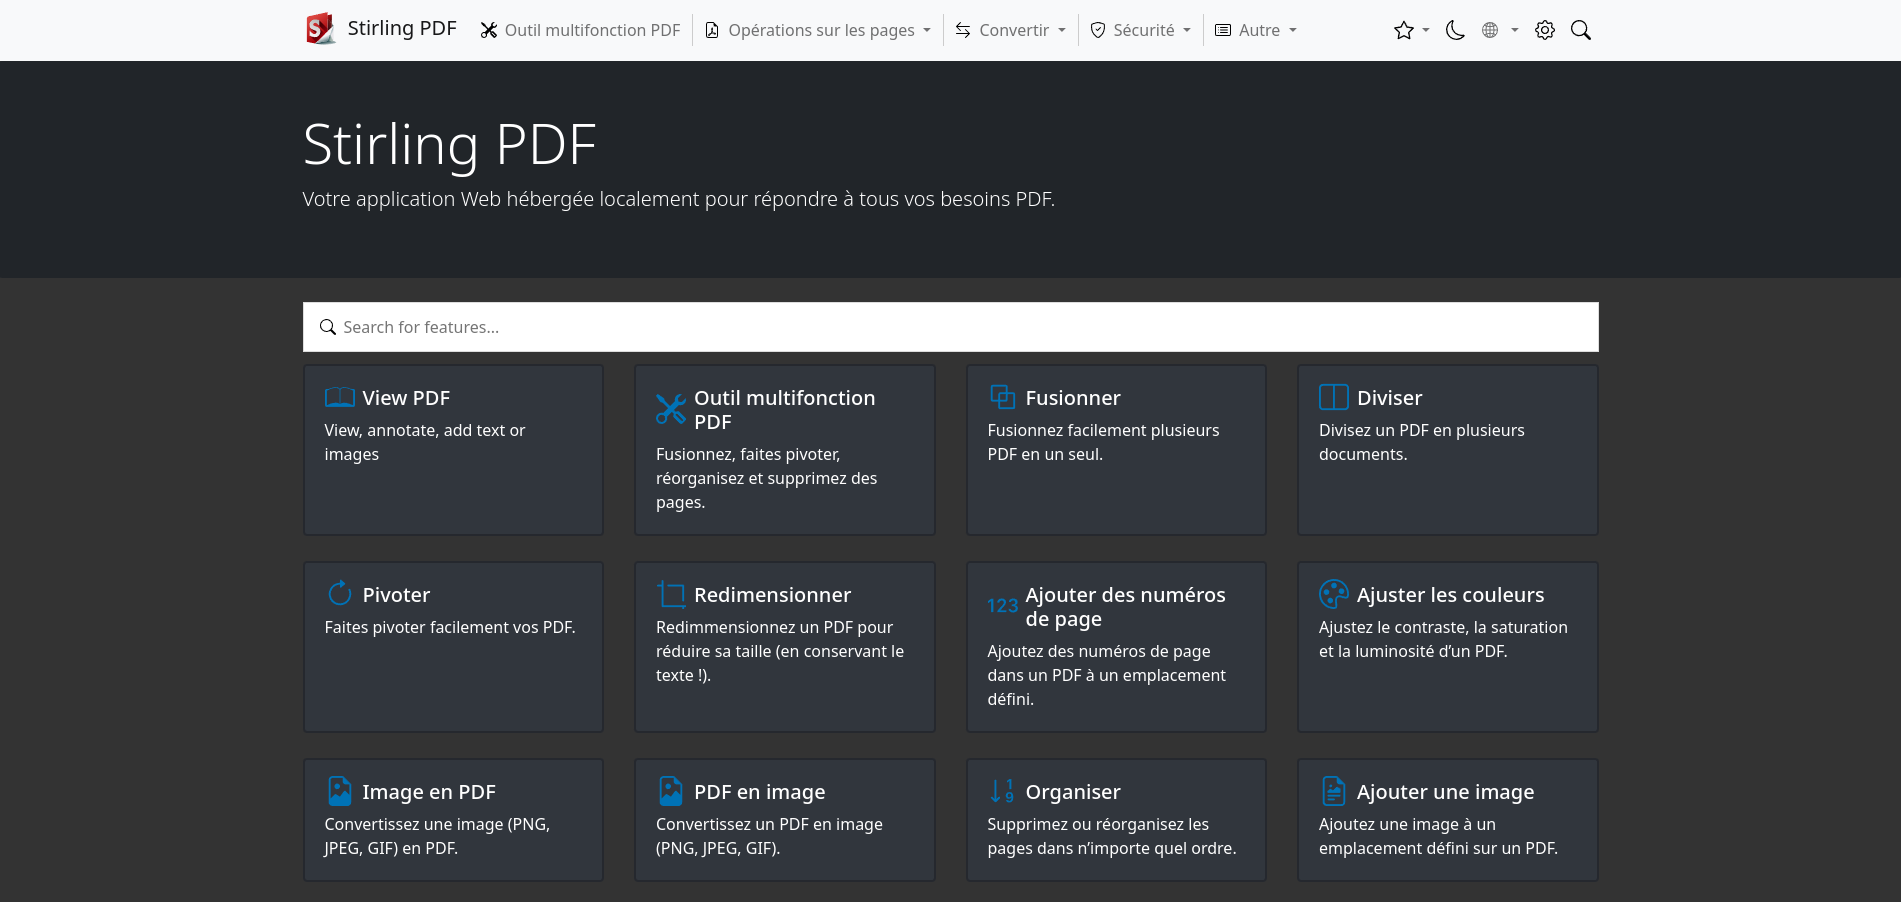Open the Ajouter une image card

[x=1447, y=819]
